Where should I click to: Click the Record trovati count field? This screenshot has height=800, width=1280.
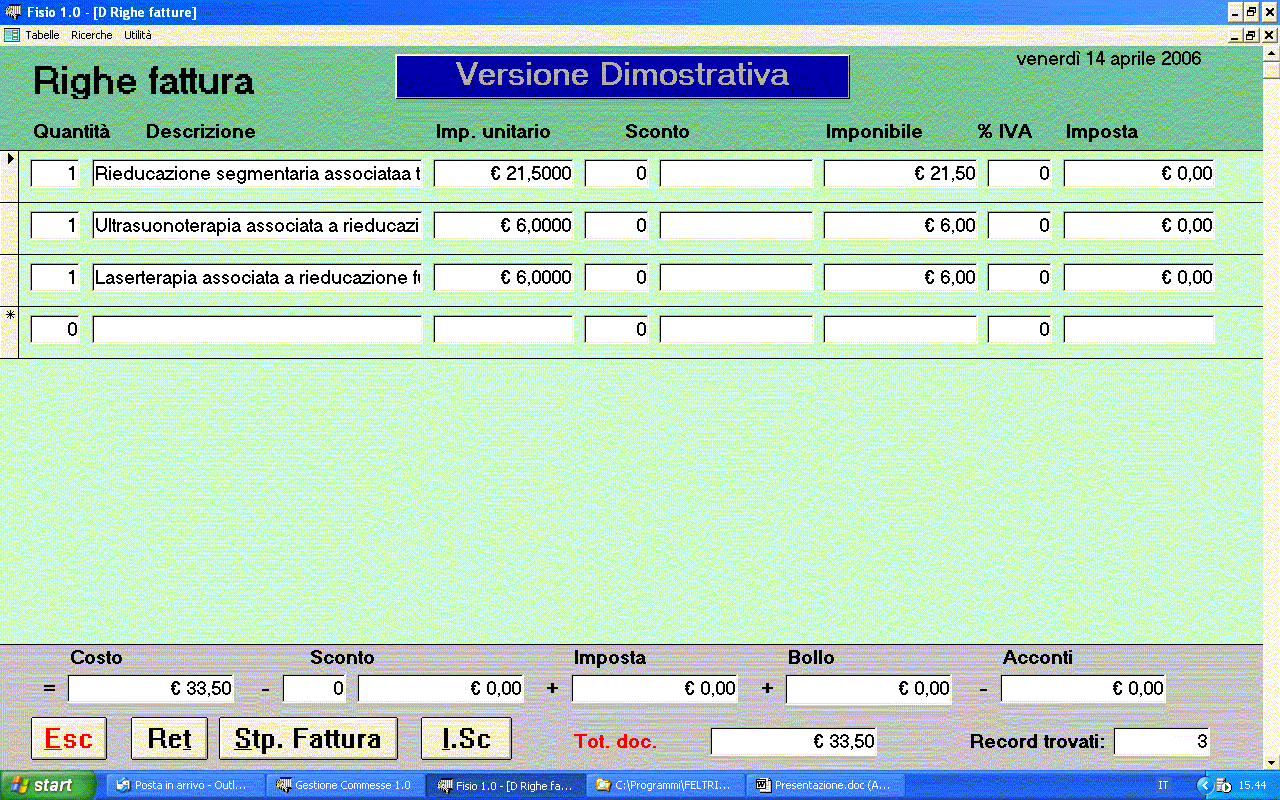point(1162,741)
